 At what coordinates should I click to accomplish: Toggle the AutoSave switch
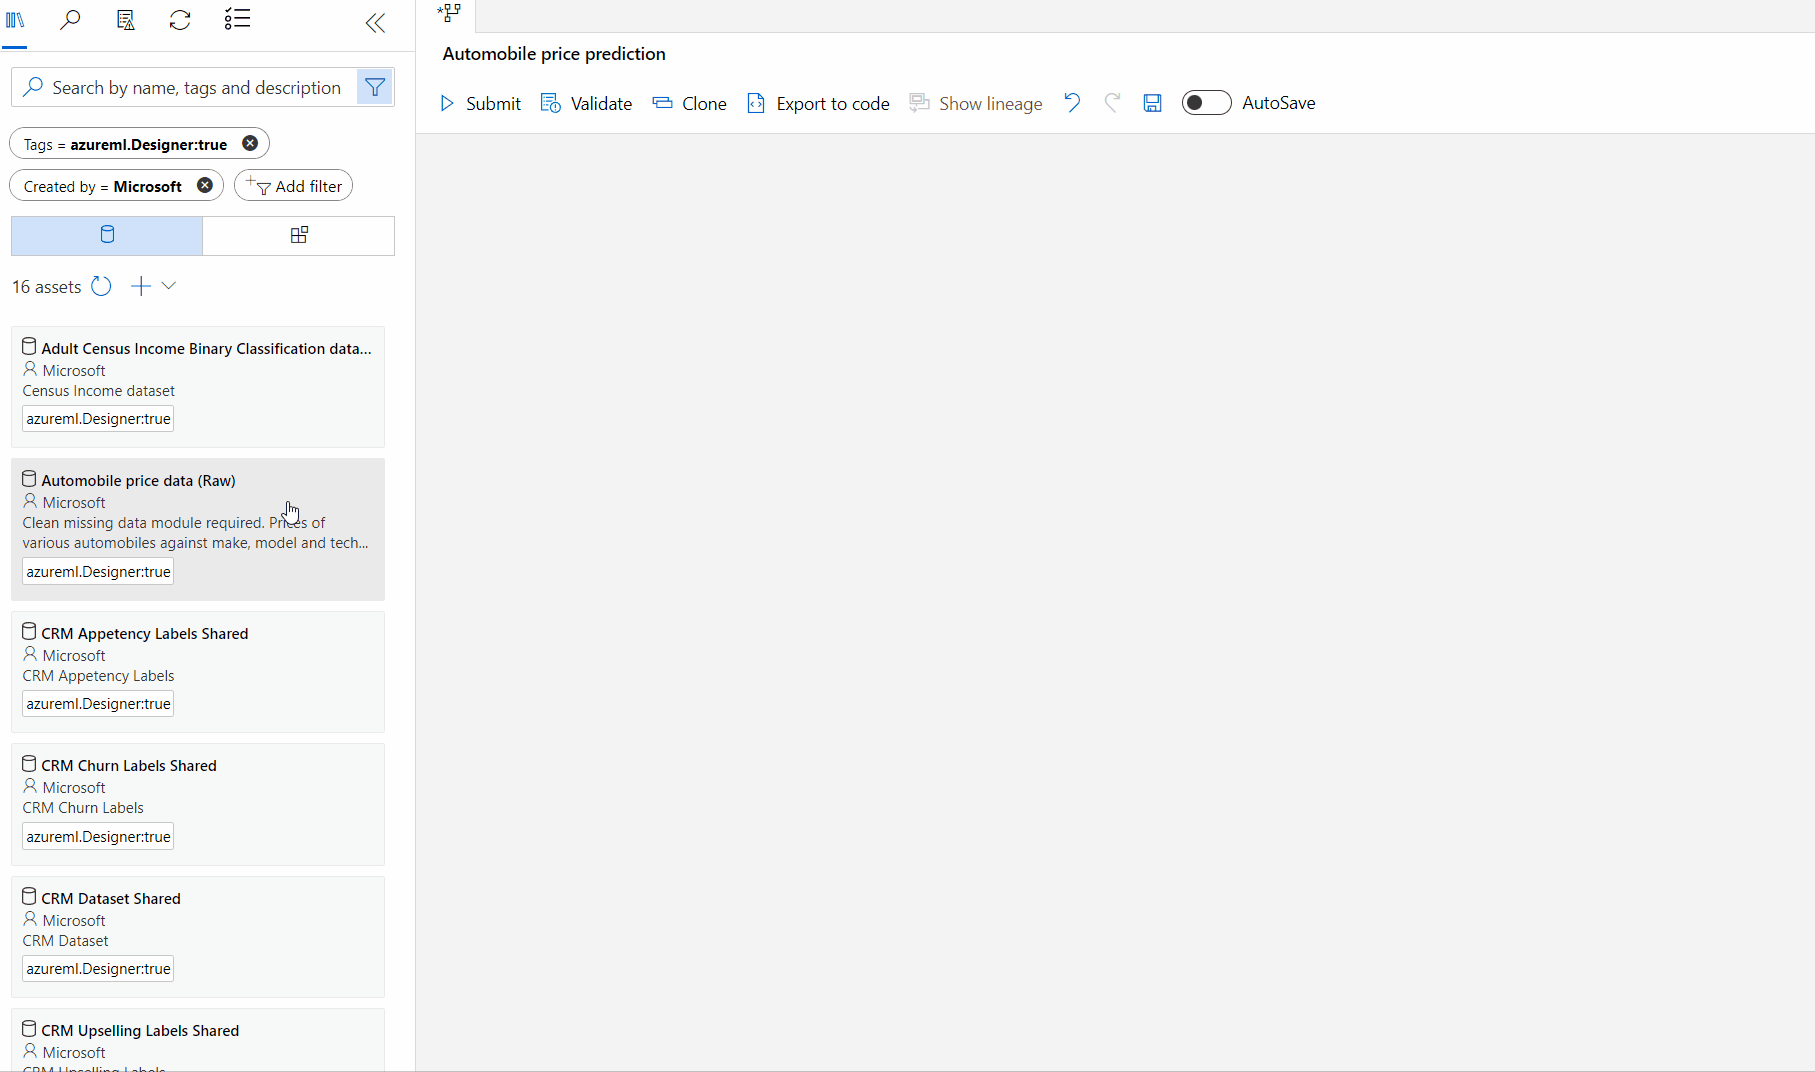1206,103
